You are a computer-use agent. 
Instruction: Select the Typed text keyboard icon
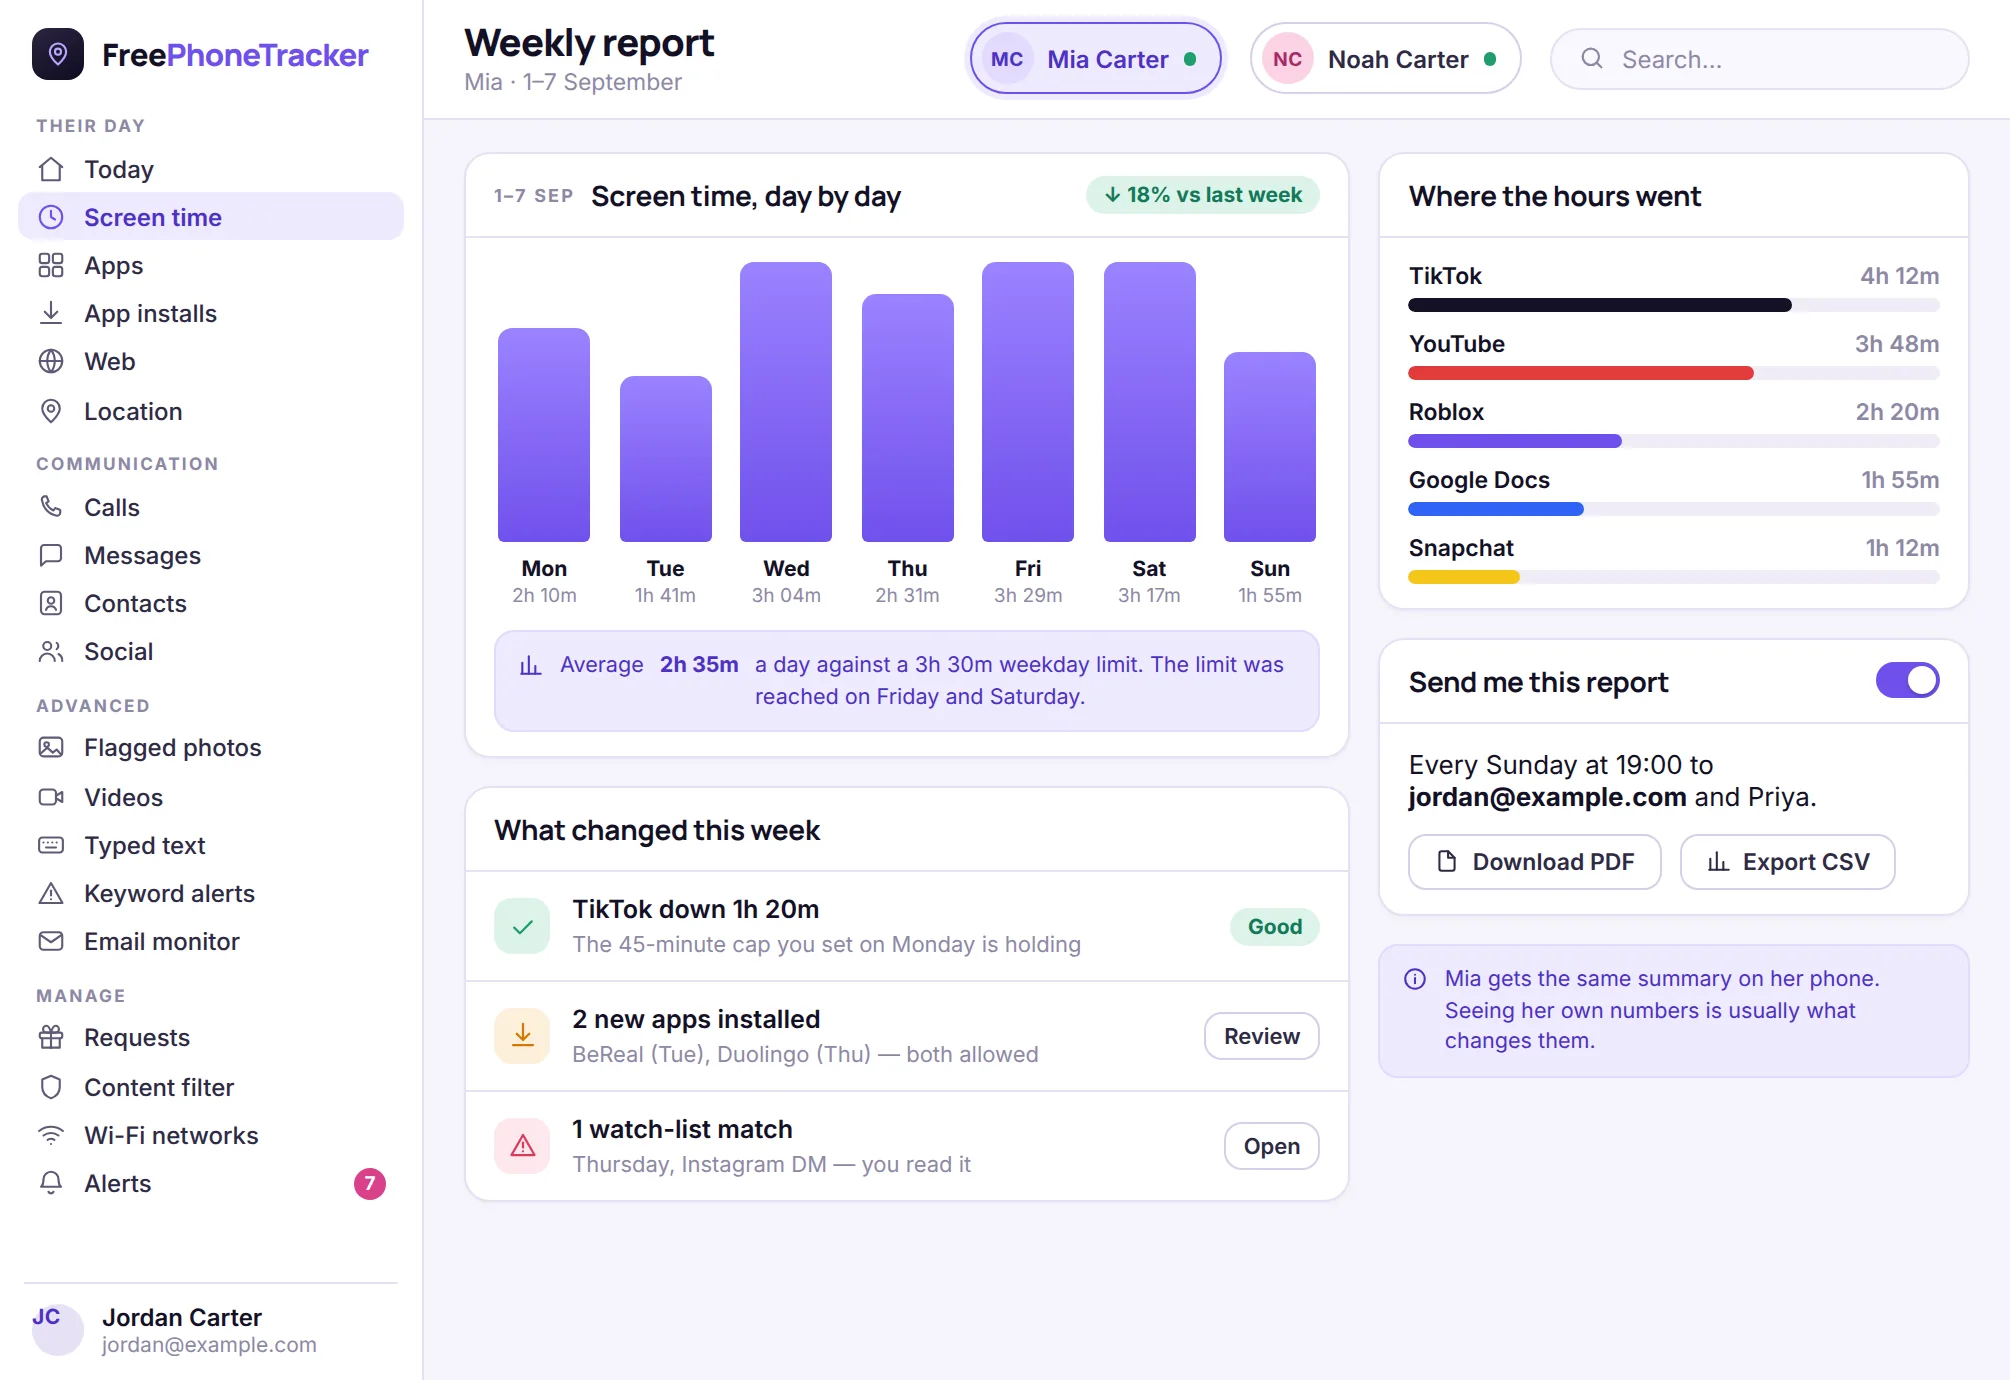pyautogui.click(x=51, y=845)
